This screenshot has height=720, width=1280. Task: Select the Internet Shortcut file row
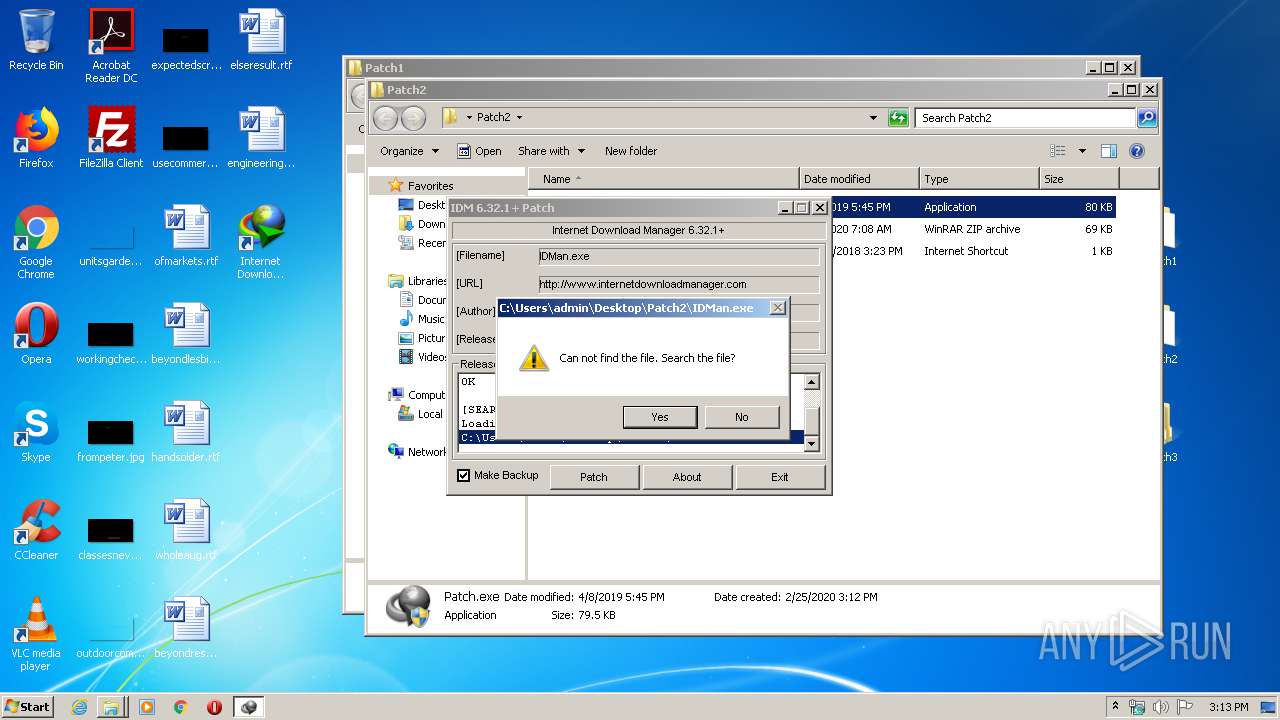pyautogui.click(x=970, y=251)
